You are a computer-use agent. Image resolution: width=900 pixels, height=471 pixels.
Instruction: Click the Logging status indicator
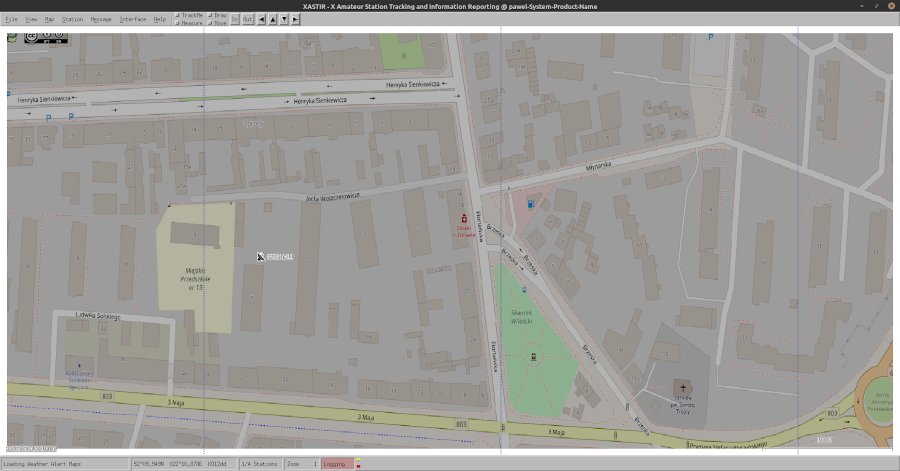pyautogui.click(x=338, y=464)
